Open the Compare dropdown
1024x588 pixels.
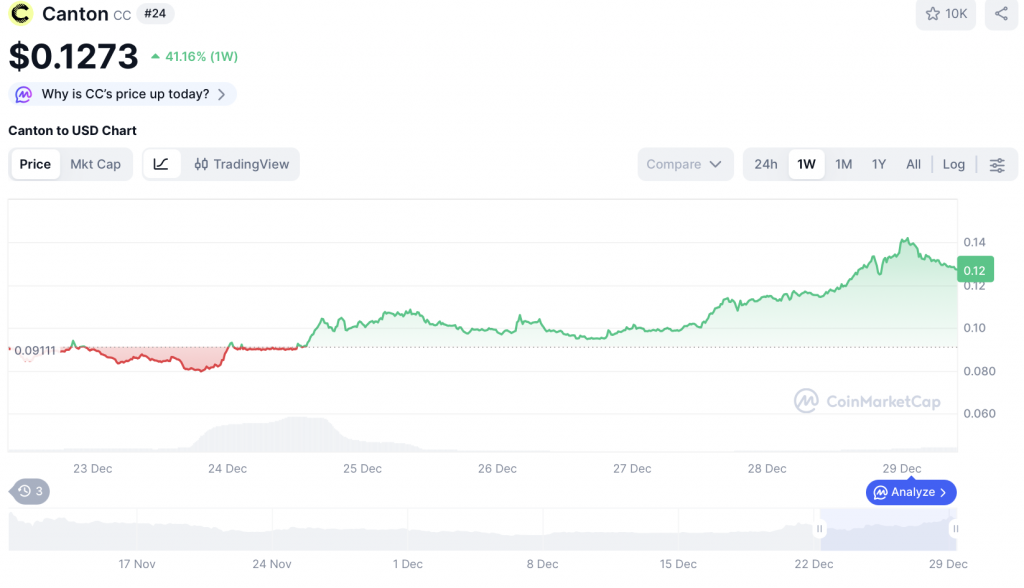click(684, 164)
